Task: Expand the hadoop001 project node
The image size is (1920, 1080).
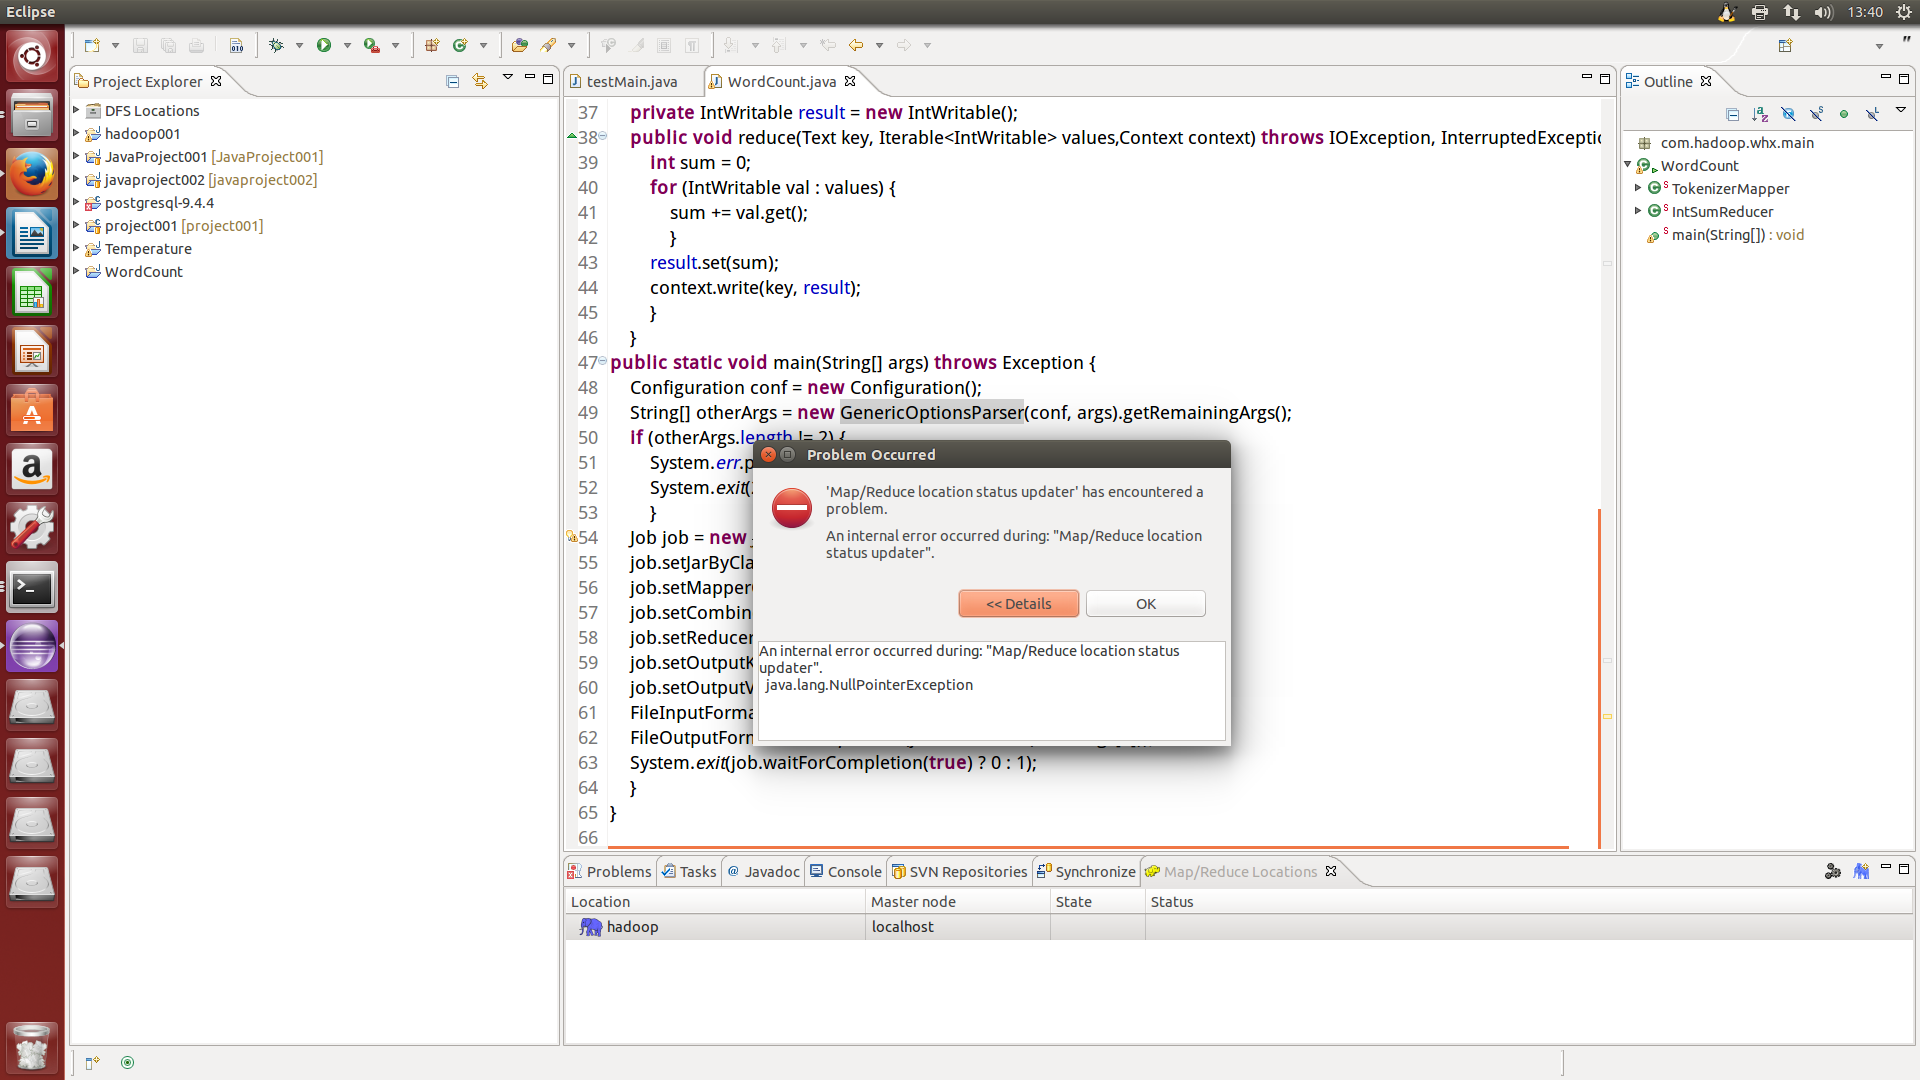Action: click(x=76, y=133)
